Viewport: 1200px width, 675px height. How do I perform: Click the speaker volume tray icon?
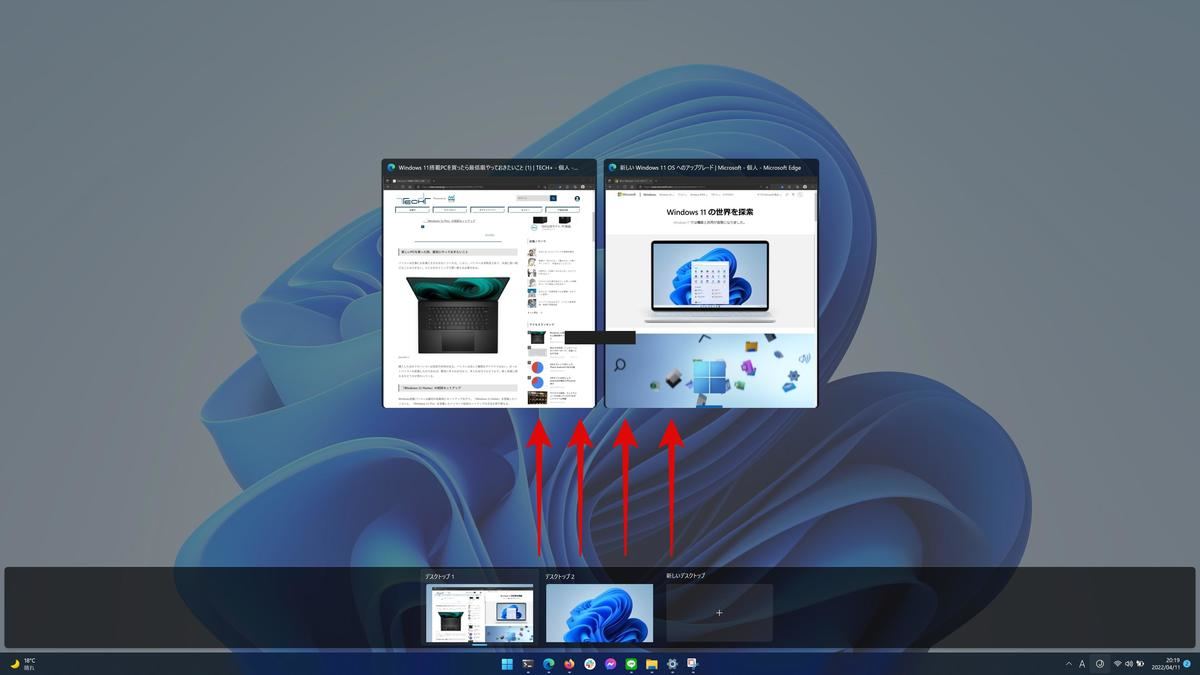(x=1129, y=664)
